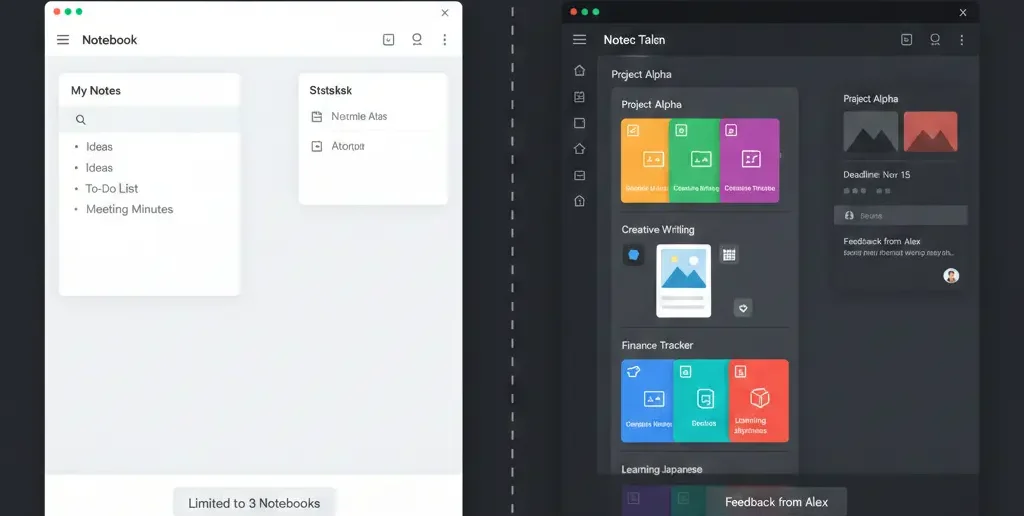Click the Limited to 3 Notebooks button
Image resolution: width=1024 pixels, height=516 pixels.
point(254,502)
